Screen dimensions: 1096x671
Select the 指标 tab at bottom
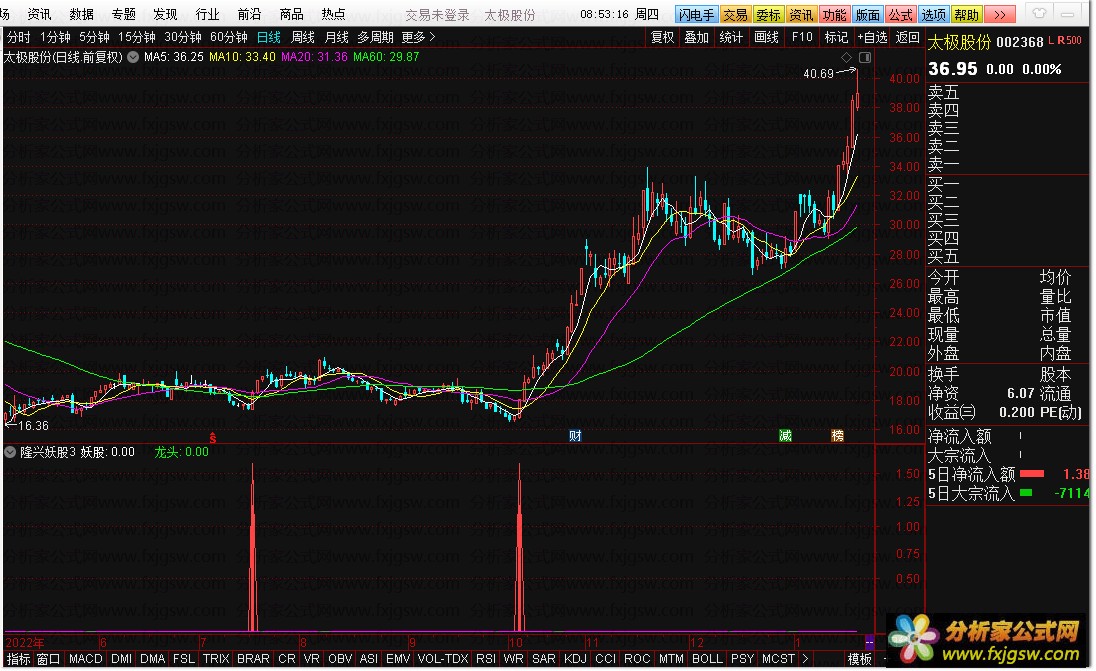coord(18,659)
